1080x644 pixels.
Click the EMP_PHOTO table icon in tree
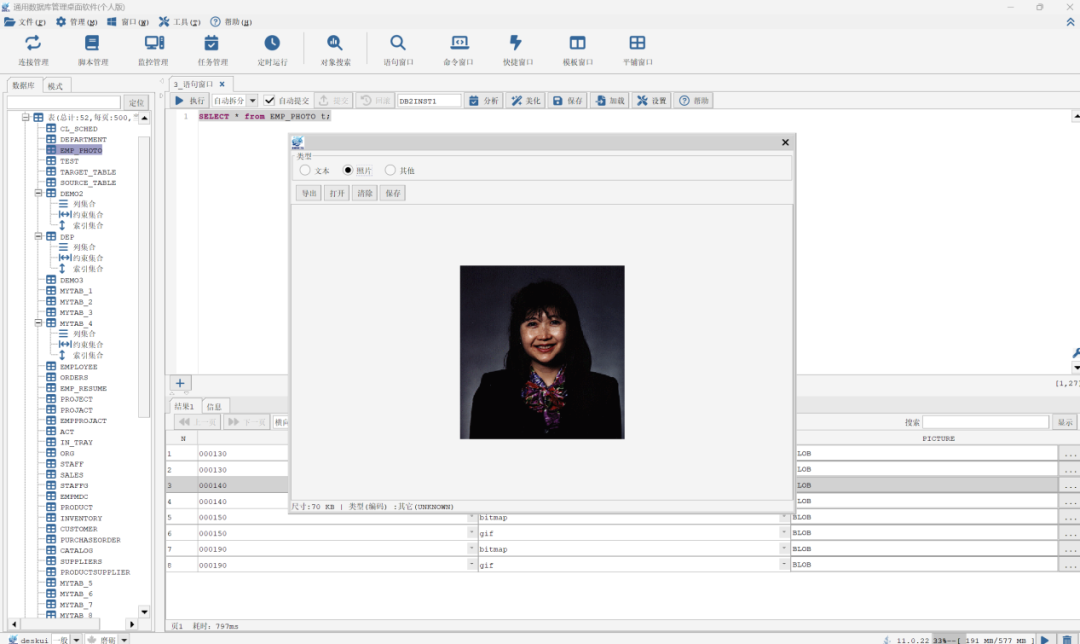pyautogui.click(x=51, y=149)
